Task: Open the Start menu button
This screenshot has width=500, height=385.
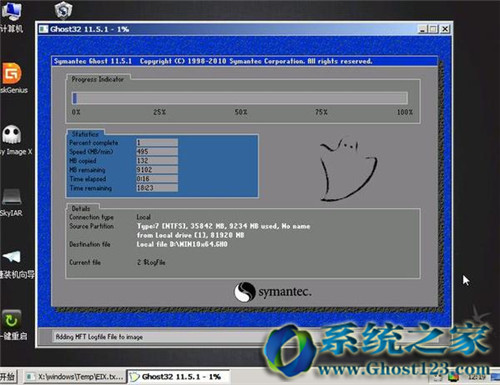Action: click(x=8, y=377)
